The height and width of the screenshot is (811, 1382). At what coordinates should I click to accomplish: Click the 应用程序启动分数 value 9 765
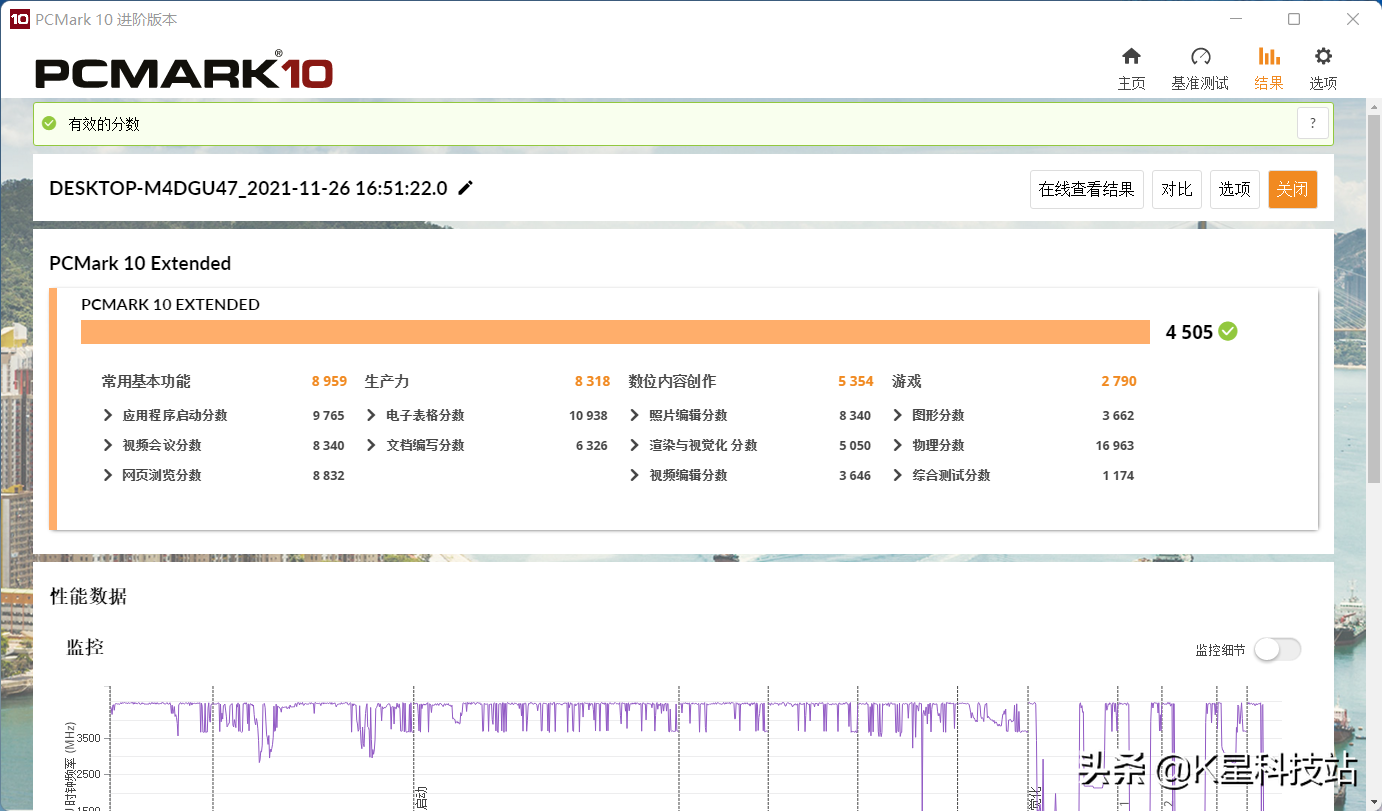(328, 415)
